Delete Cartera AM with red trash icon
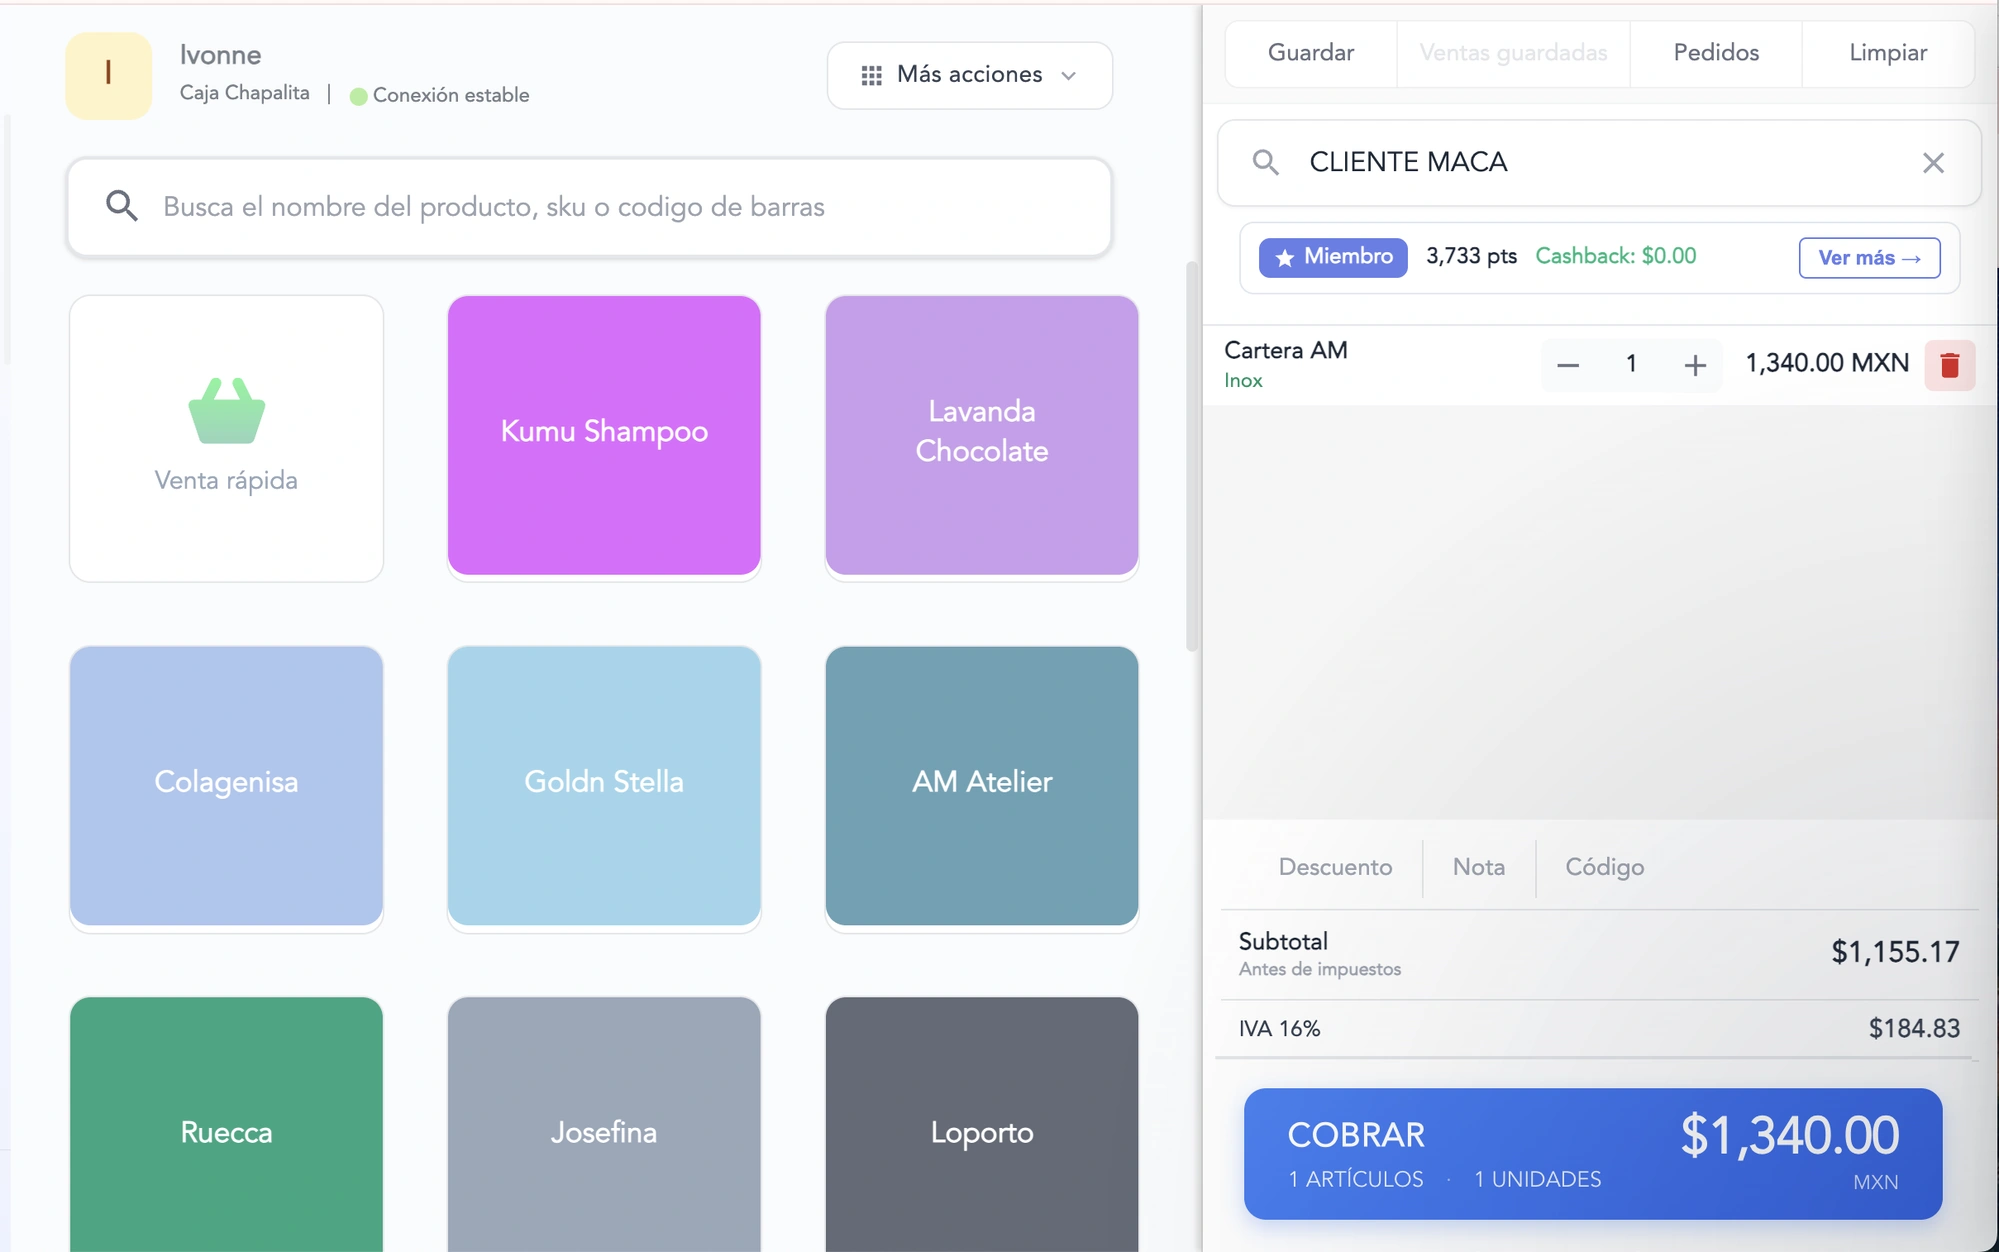1999x1252 pixels. click(1949, 365)
